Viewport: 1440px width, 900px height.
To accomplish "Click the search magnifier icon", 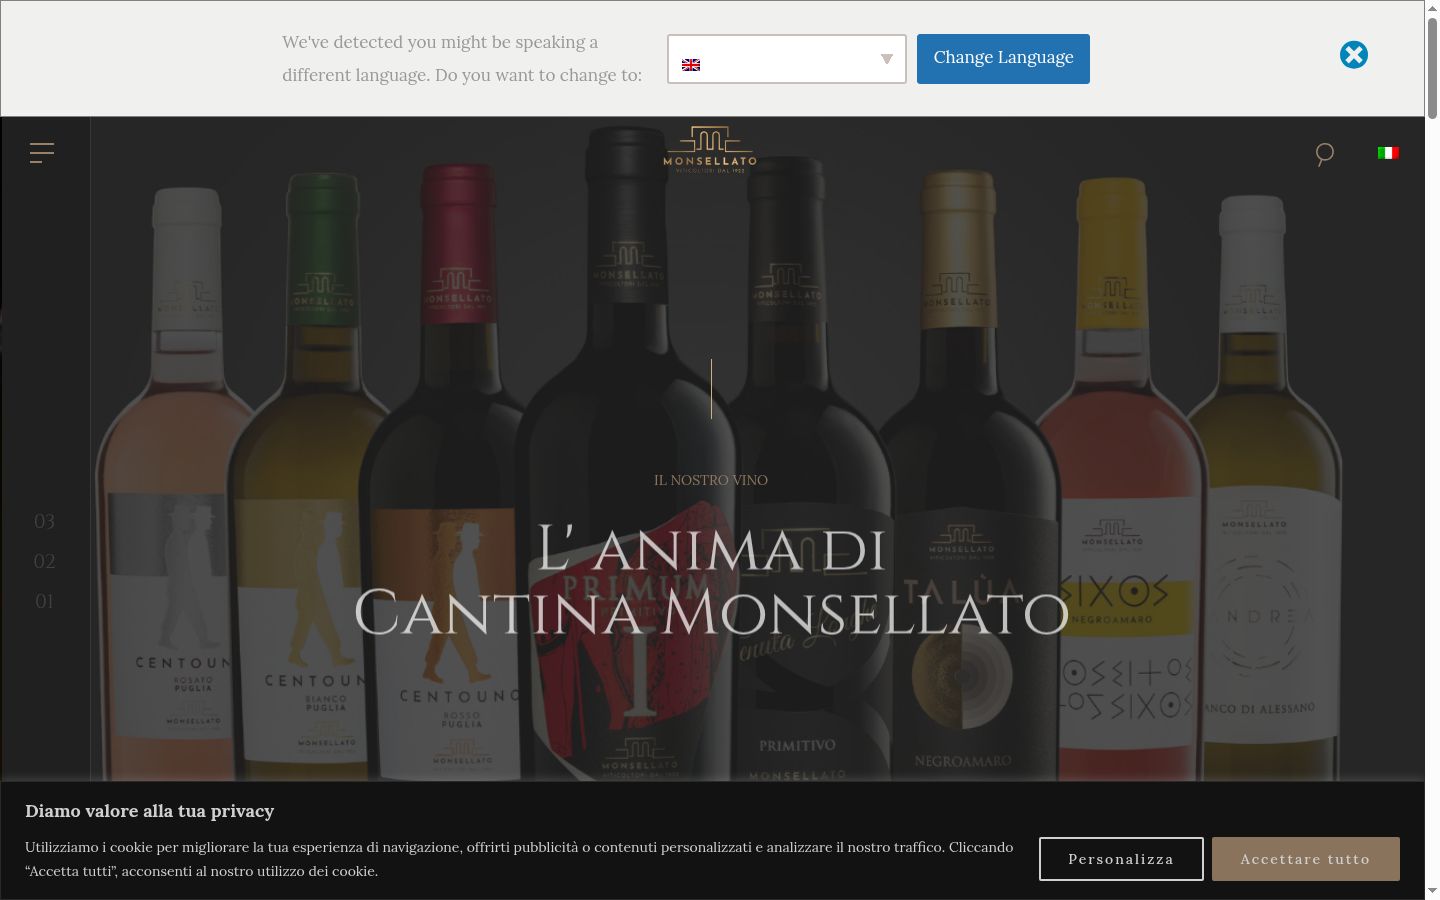I will tap(1325, 154).
